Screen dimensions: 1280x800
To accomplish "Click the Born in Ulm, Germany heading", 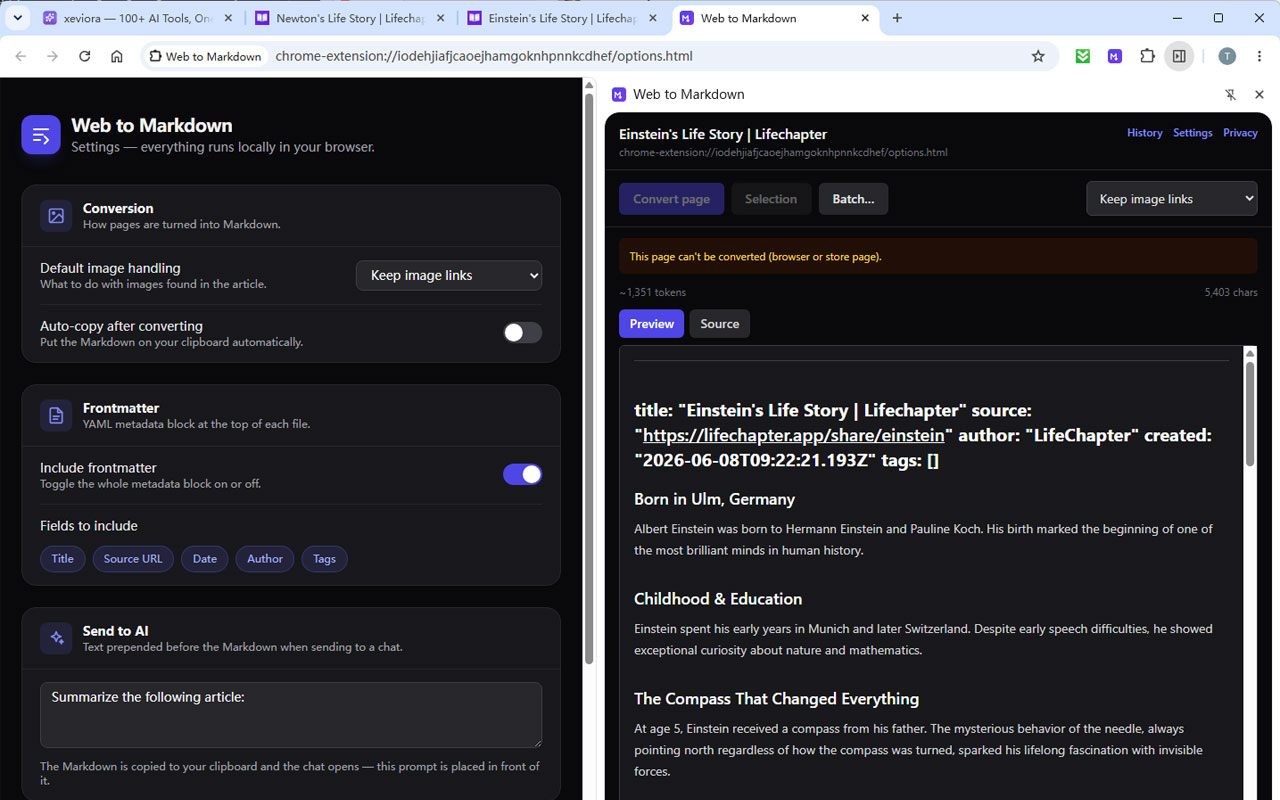I will 714,499.
